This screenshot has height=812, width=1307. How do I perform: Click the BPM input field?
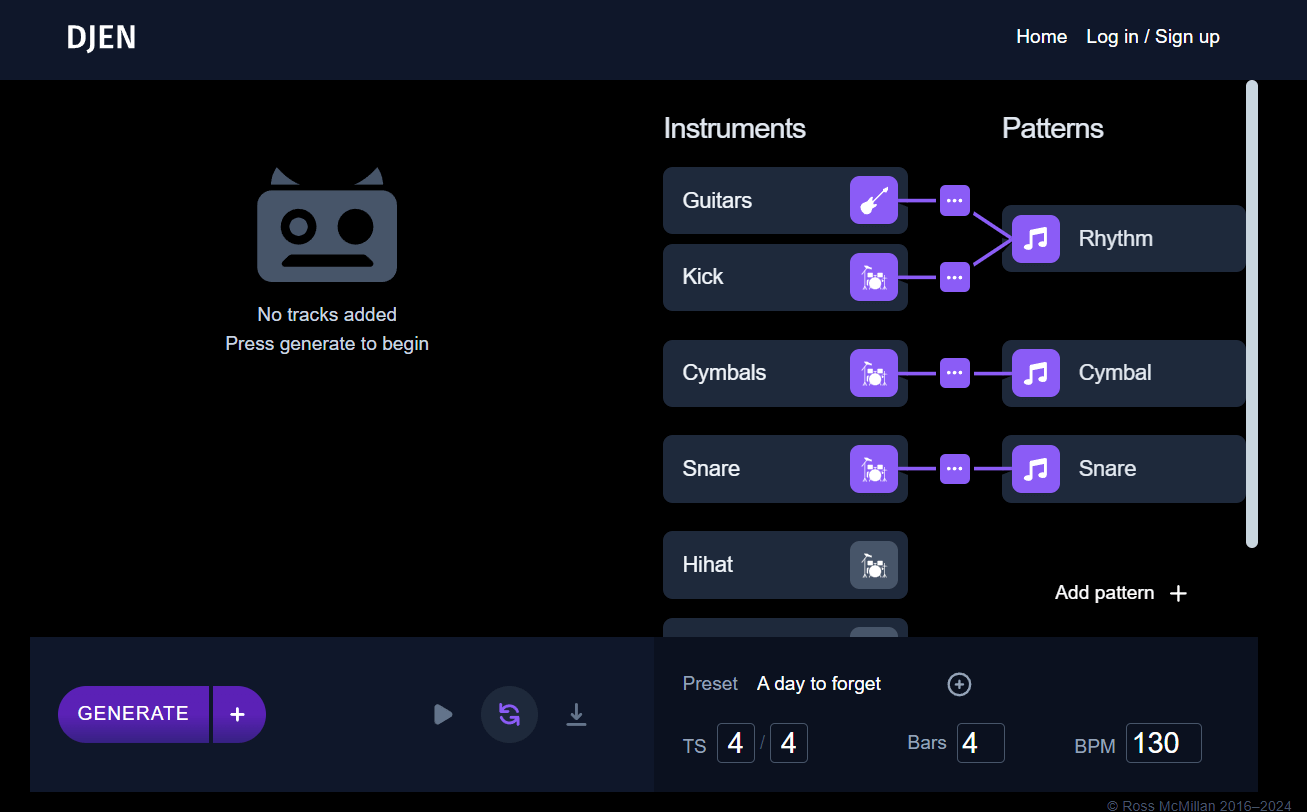click(x=1163, y=743)
